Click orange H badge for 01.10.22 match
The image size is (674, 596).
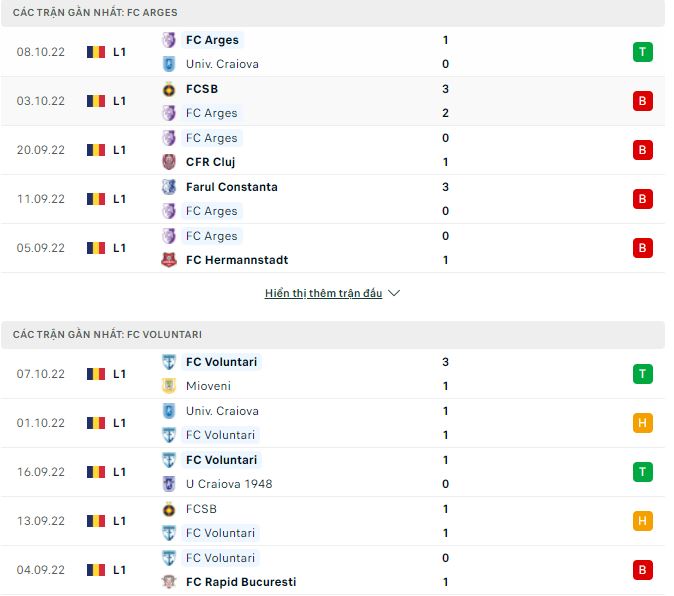coord(643,423)
